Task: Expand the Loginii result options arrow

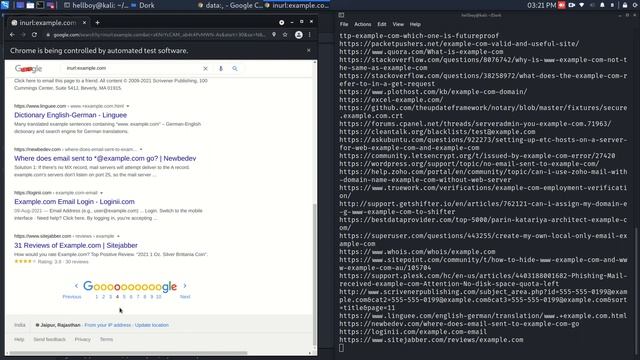Action: (101, 193)
